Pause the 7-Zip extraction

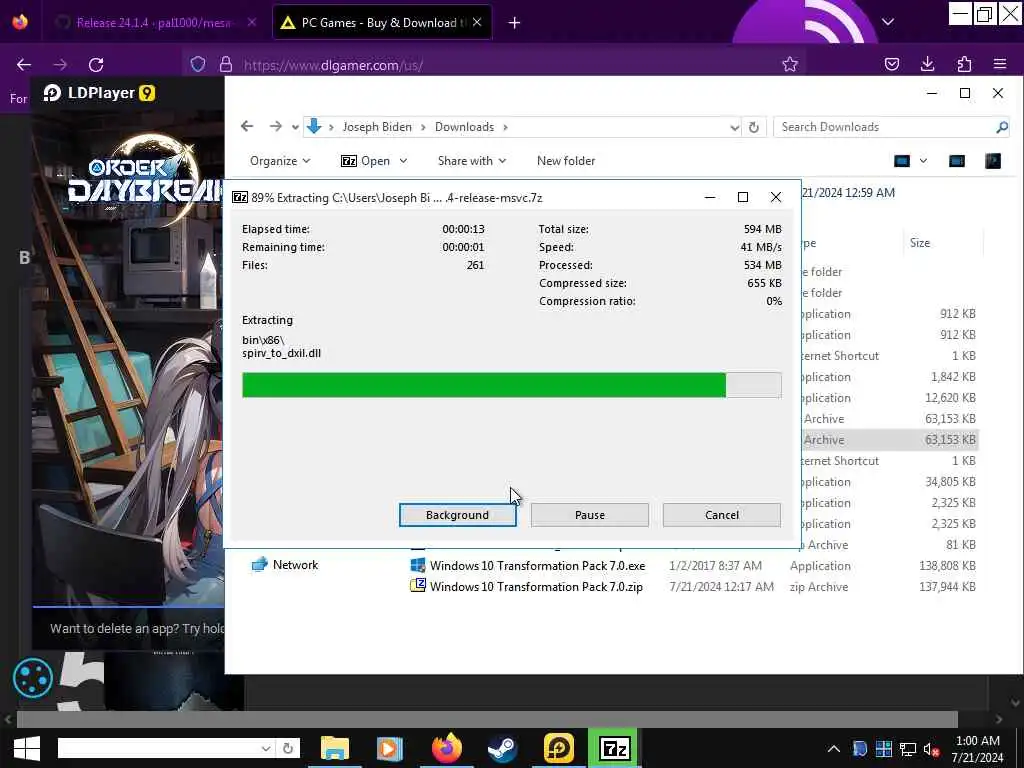tap(589, 515)
